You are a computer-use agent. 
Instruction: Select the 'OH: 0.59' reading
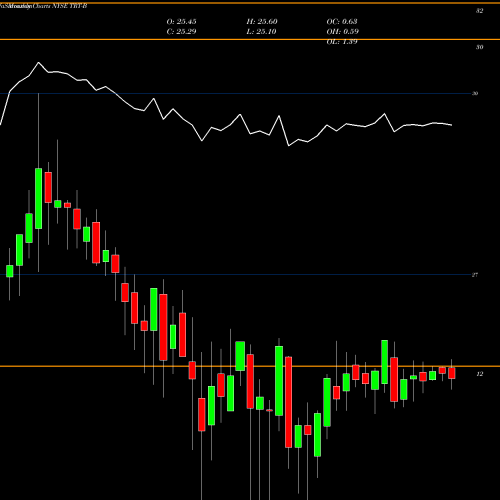coord(342,32)
